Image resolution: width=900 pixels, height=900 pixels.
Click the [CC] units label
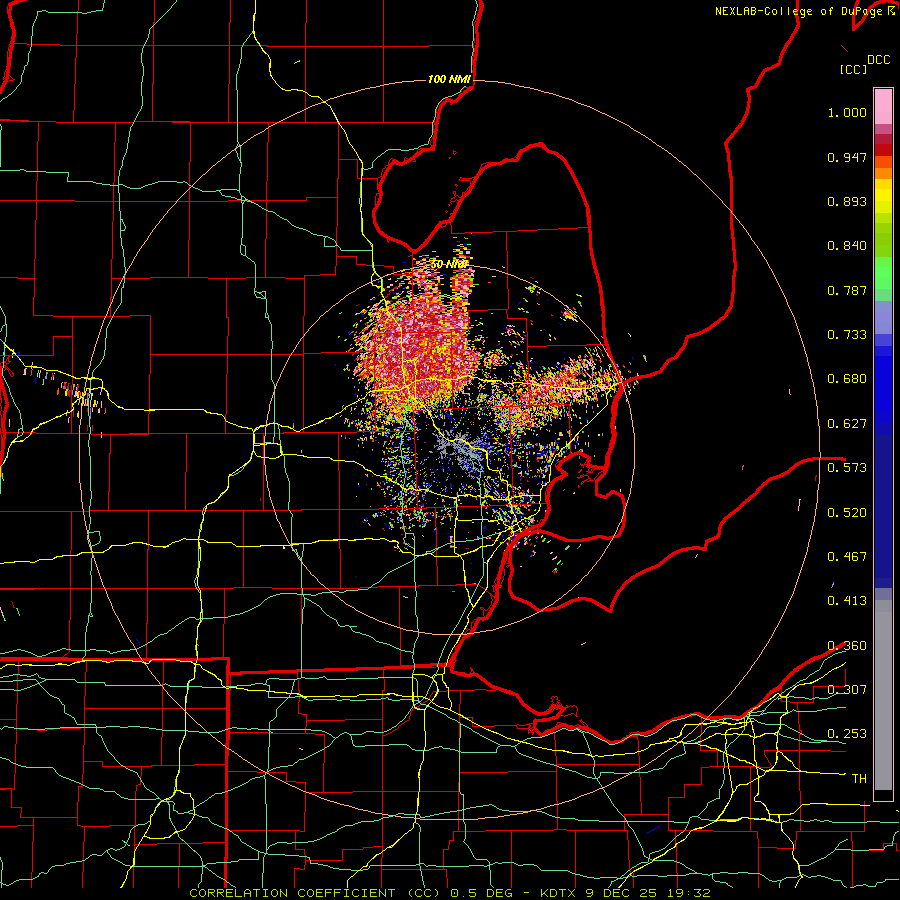coord(854,69)
